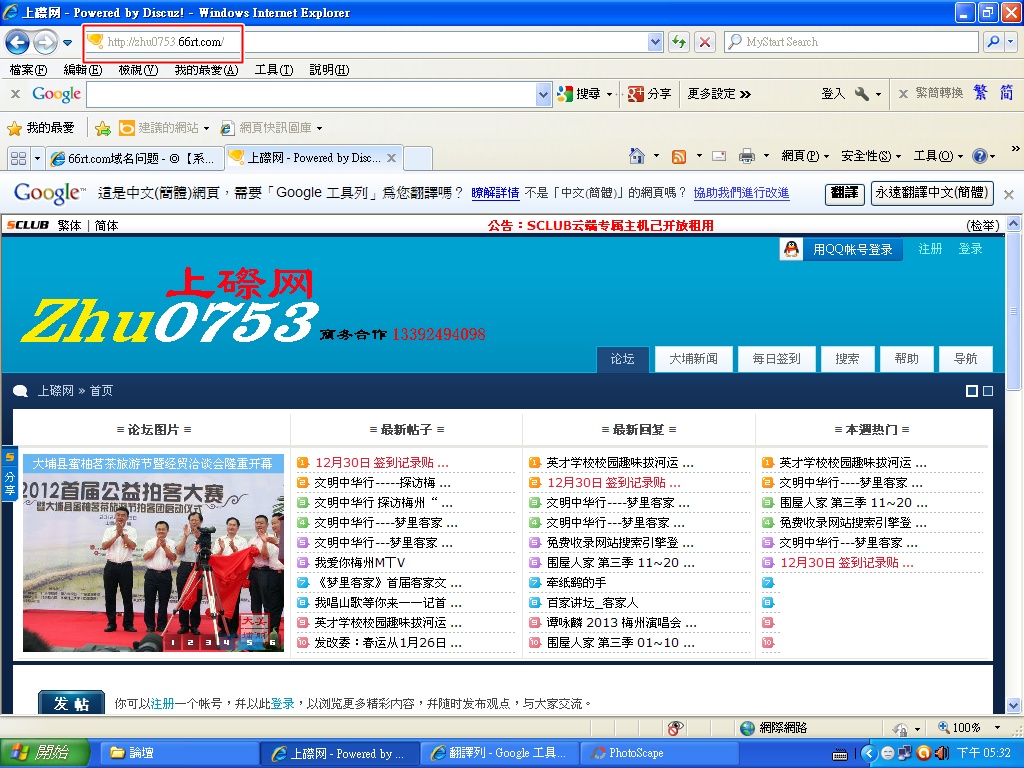1024x768 pixels.
Task: Open the 檔案(F) menu
Action: click(28, 70)
